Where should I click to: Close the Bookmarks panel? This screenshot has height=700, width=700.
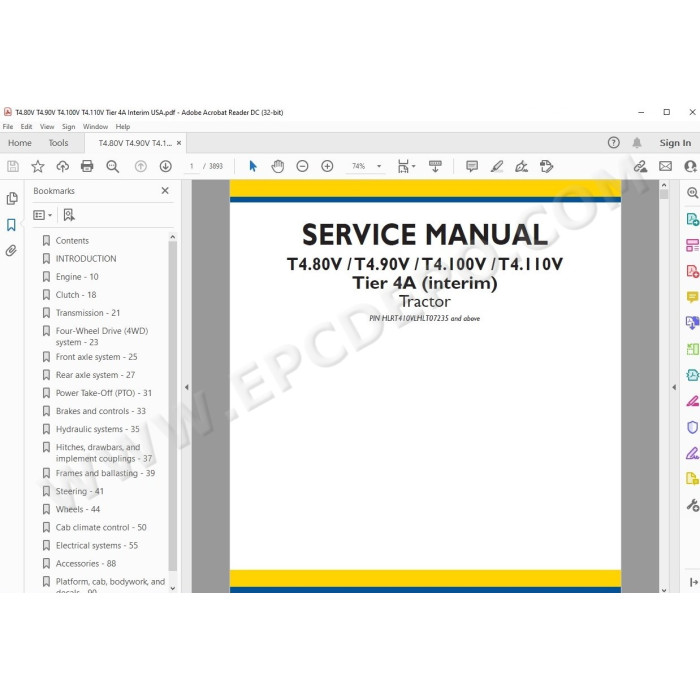tap(165, 191)
